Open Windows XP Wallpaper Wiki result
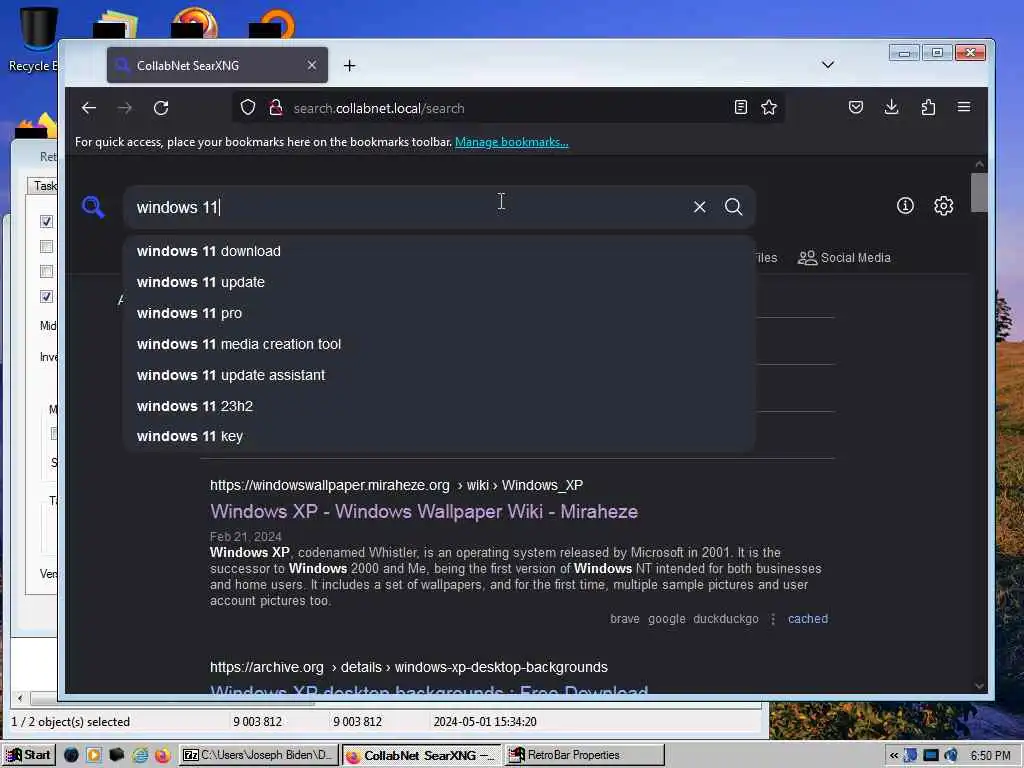The width and height of the screenshot is (1024, 768). [x=424, y=511]
